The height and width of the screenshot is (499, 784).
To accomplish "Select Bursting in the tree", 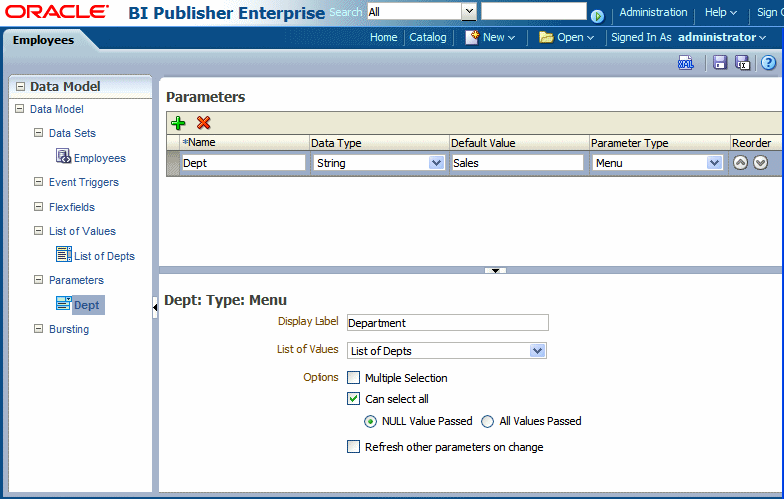I will [x=68, y=329].
